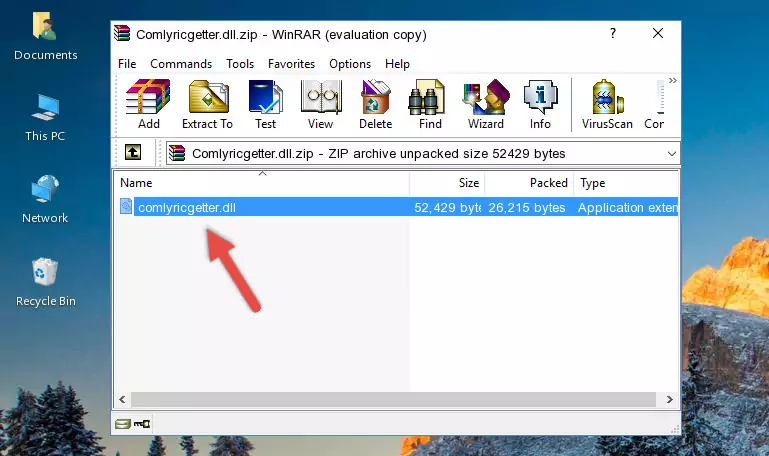Click the Delete toolbar icon
The image size is (769, 456).
click(x=376, y=104)
